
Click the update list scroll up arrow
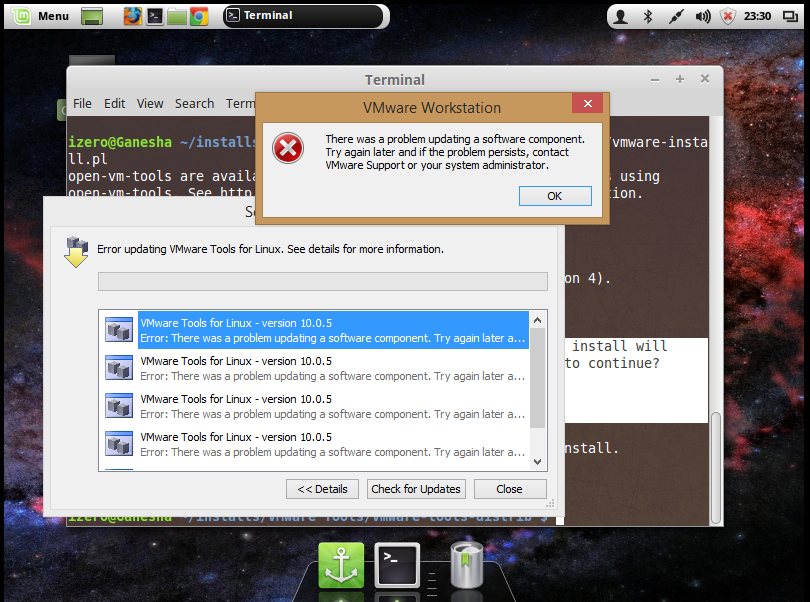point(537,320)
